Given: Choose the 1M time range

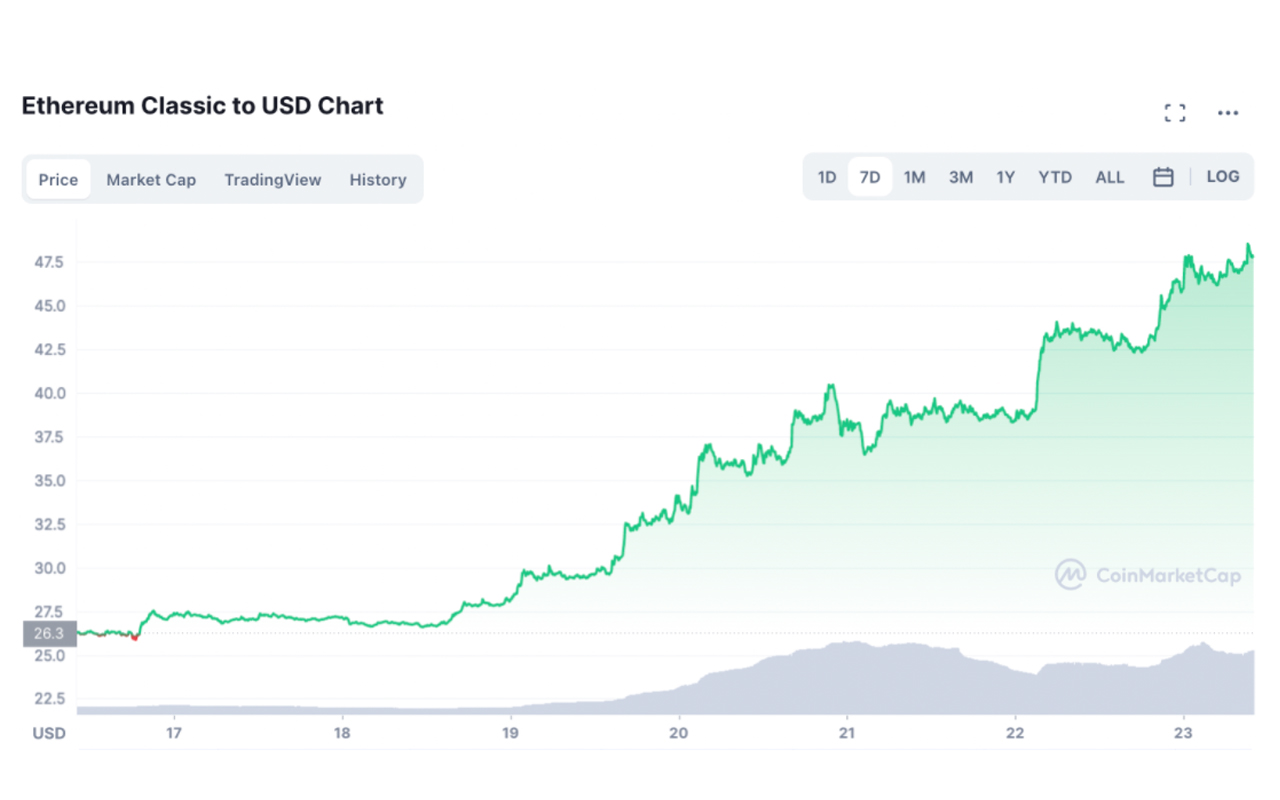Looking at the screenshot, I should 914,177.
